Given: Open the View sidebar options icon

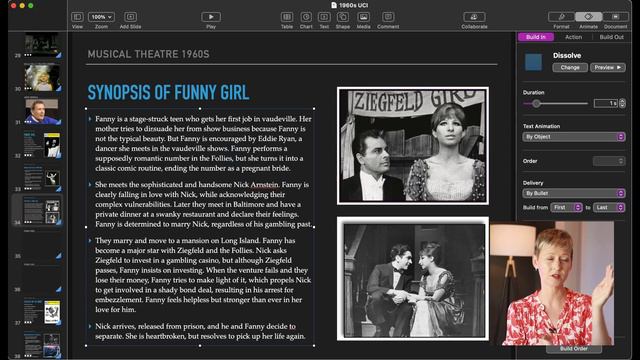Looking at the screenshot, I should tap(77, 17).
